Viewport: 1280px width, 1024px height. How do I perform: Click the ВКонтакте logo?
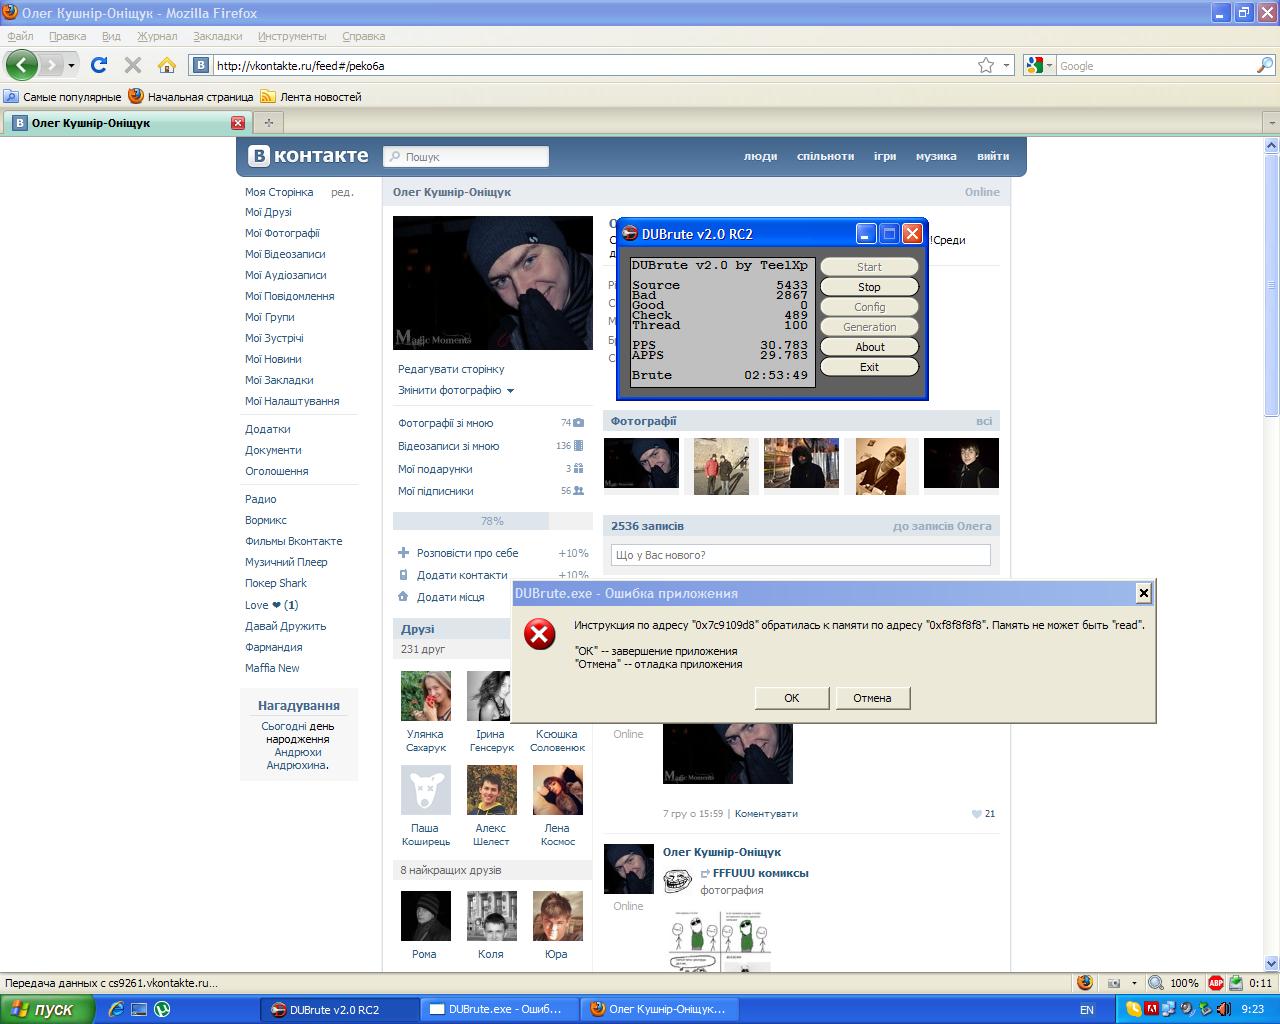(309, 156)
